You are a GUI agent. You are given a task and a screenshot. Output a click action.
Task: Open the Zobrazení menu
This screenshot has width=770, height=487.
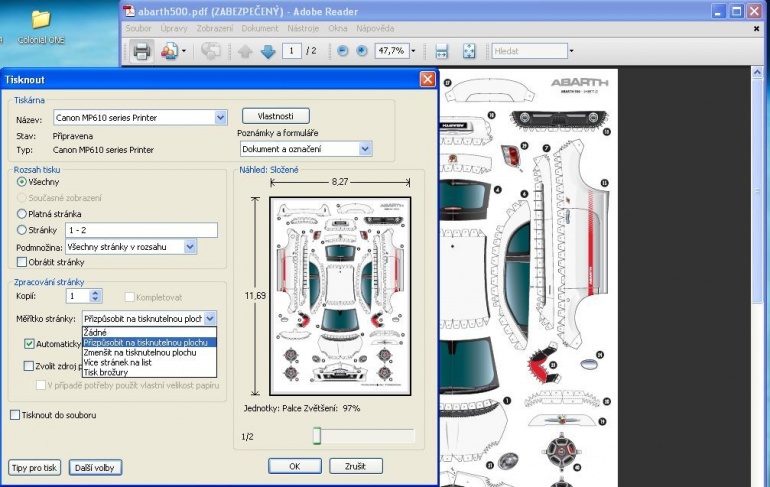215,28
